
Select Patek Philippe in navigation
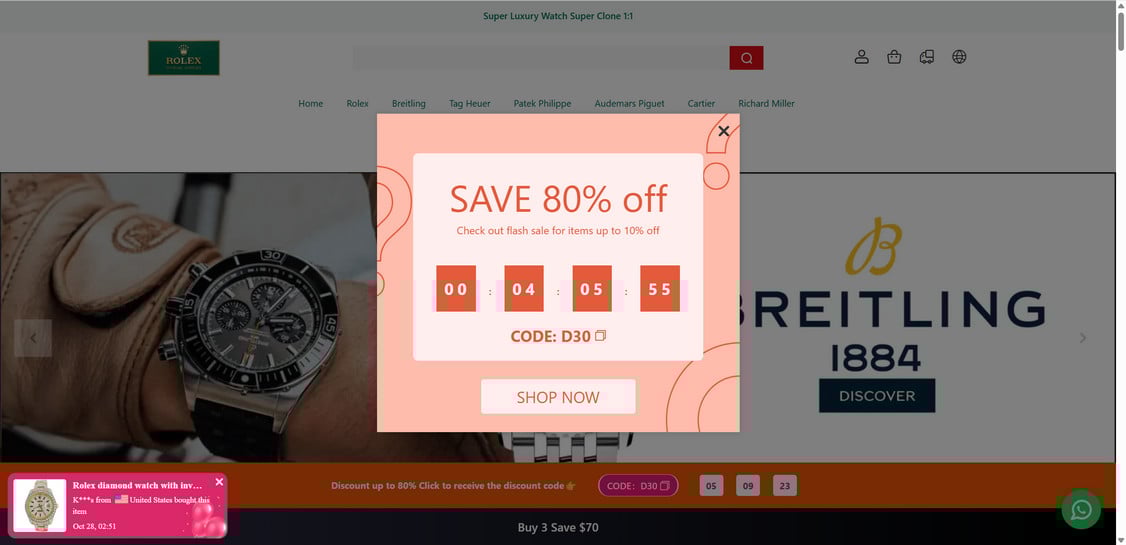pos(542,103)
